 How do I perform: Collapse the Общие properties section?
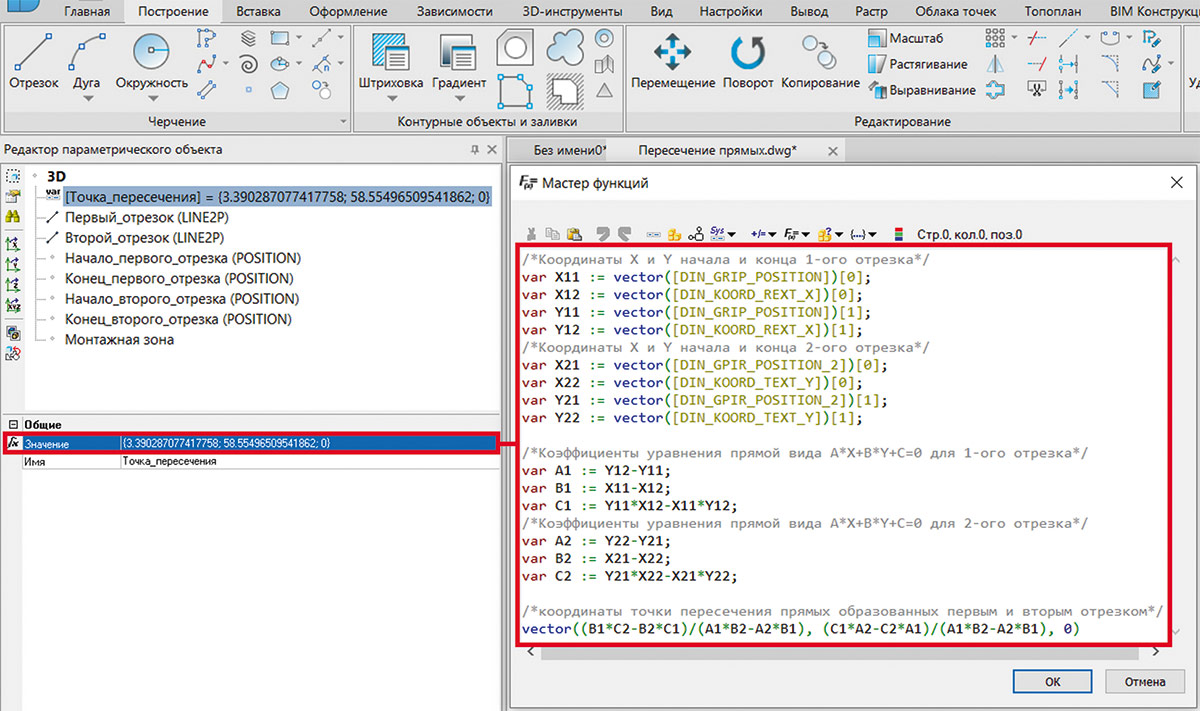(x=13, y=424)
